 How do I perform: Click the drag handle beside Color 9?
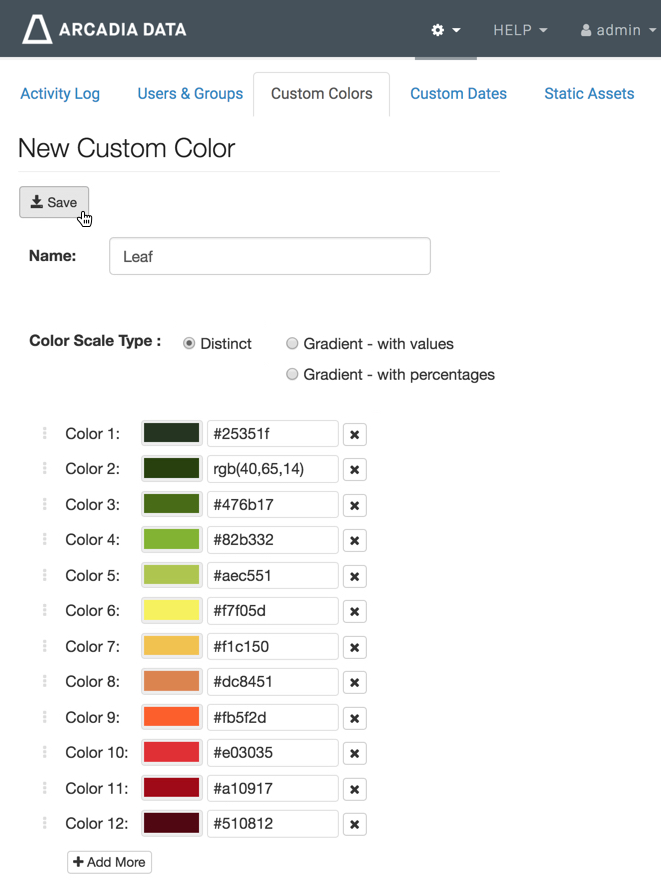[x=45, y=717]
